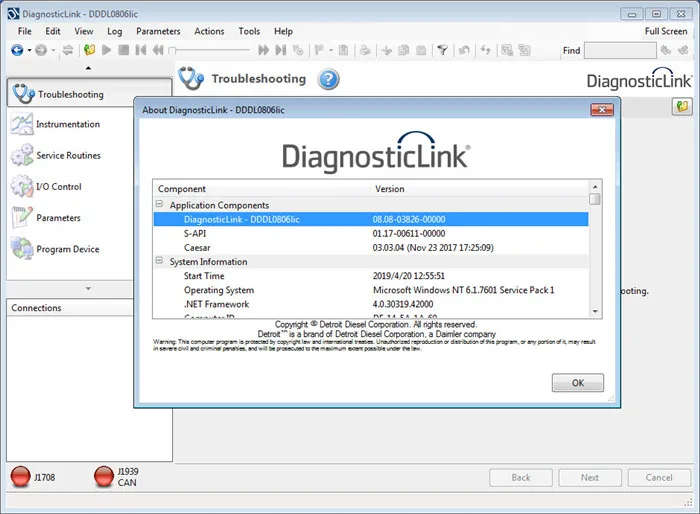
Task: Open the flag marker dropdown arrow
Action: point(331,50)
